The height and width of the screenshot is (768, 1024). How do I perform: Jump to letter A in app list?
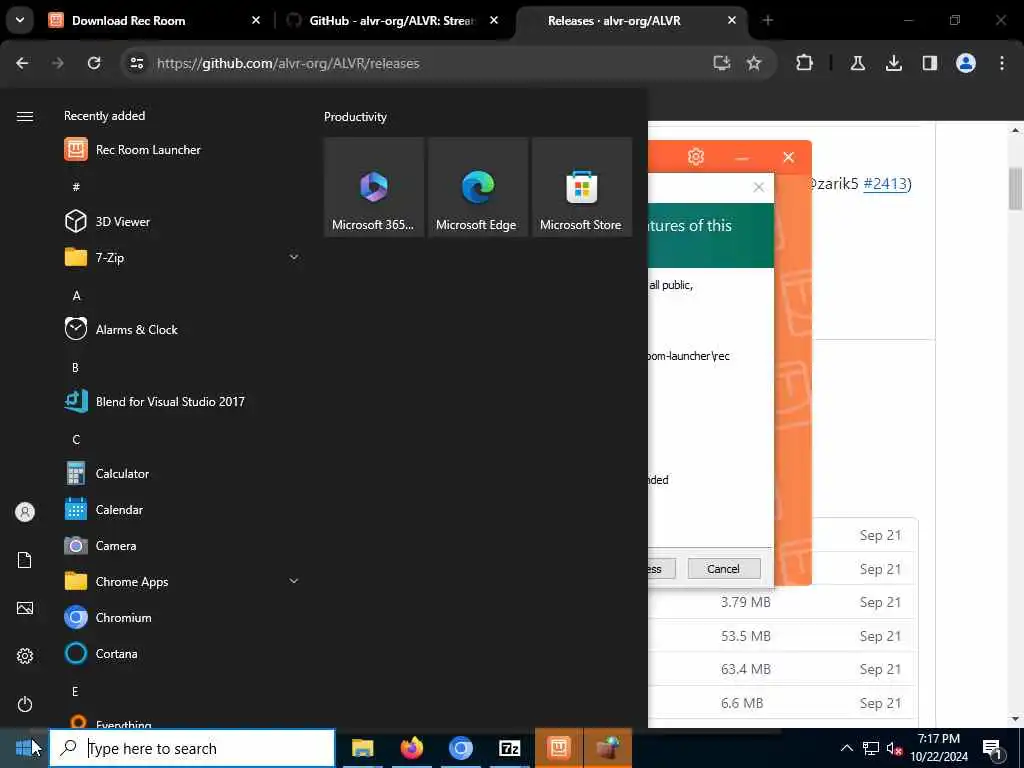click(76, 296)
